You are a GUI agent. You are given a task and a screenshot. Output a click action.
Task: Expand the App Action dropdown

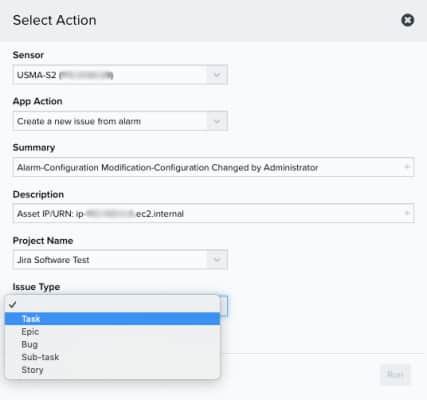point(120,121)
